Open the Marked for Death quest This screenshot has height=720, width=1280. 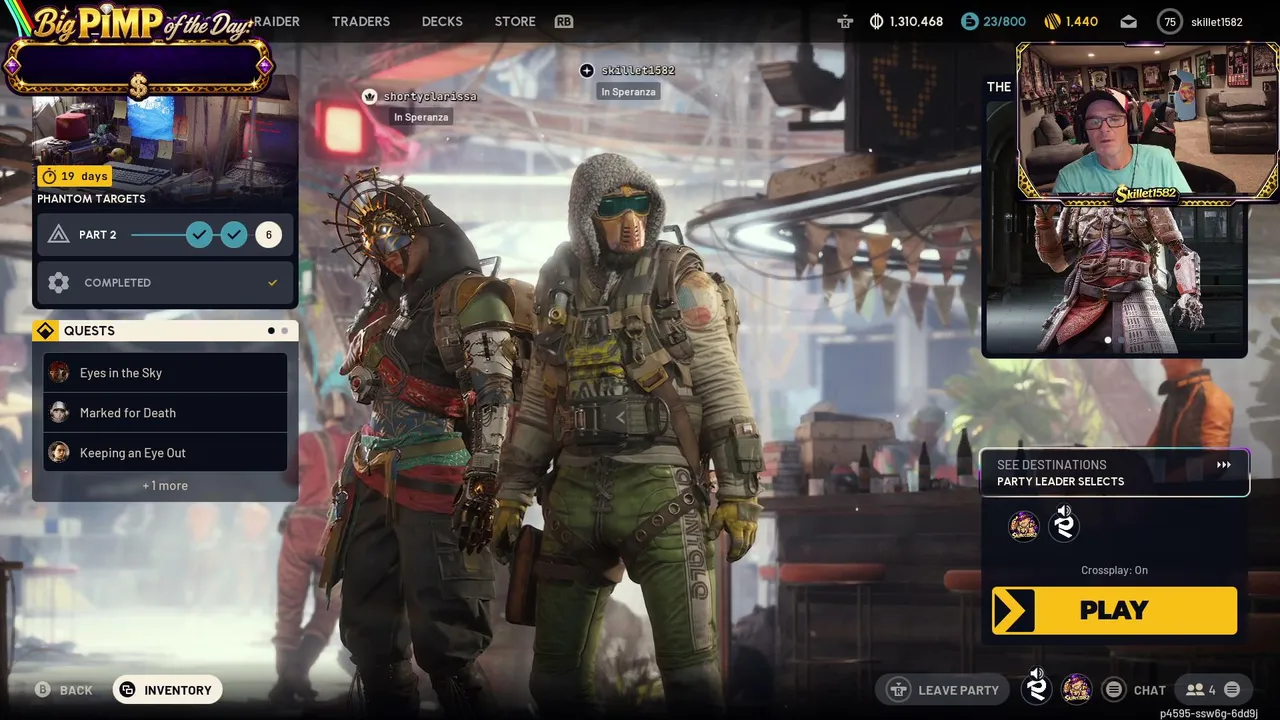(165, 413)
